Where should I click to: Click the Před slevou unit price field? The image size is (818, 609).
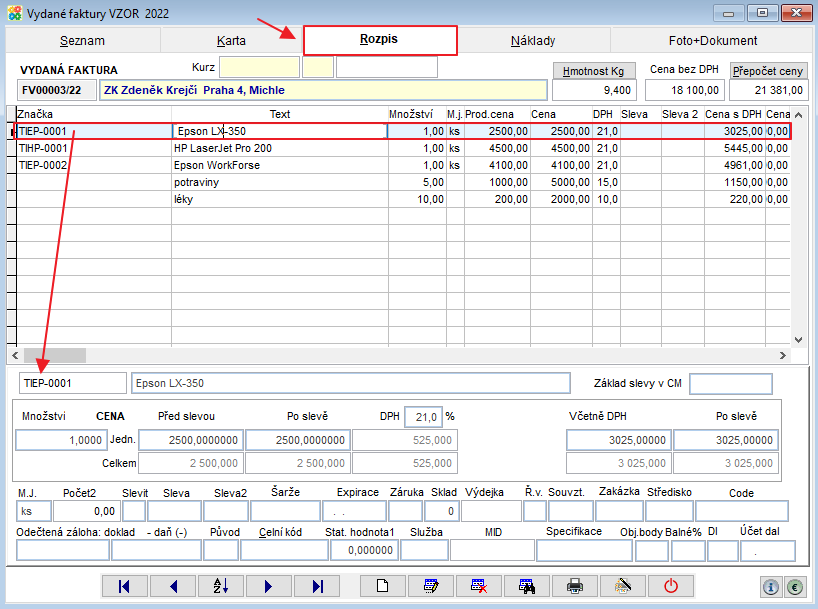[190, 440]
